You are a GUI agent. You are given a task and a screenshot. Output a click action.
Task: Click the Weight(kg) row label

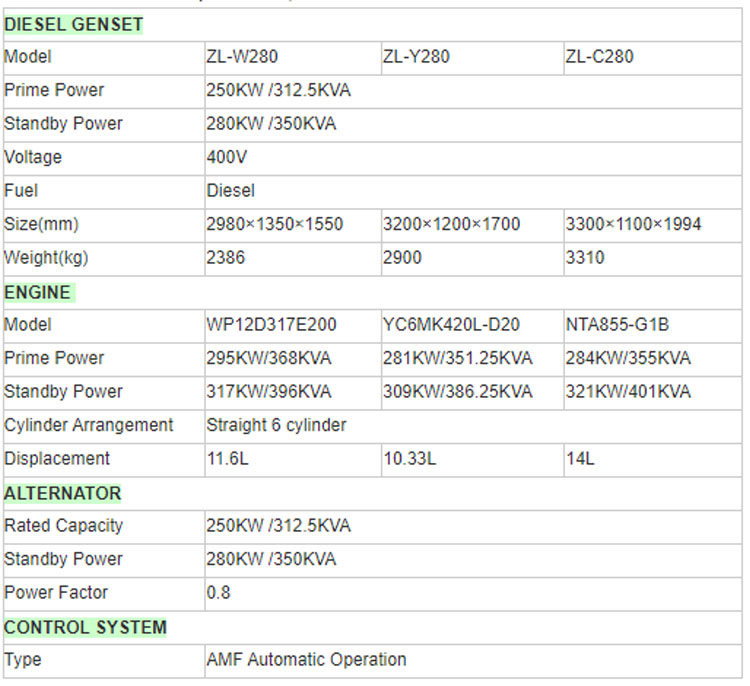[x=46, y=258]
